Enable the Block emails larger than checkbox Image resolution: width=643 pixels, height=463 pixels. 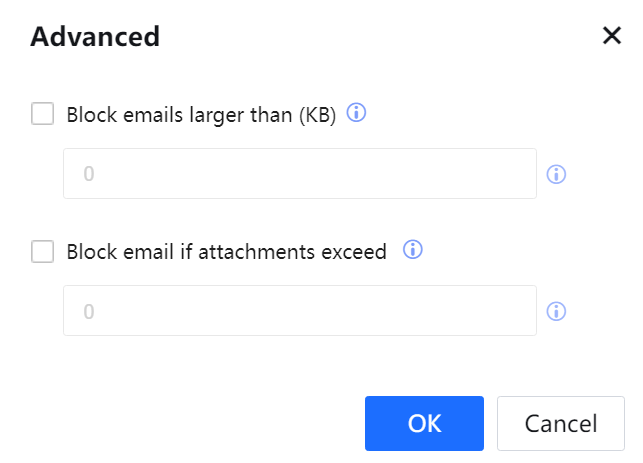(x=43, y=114)
